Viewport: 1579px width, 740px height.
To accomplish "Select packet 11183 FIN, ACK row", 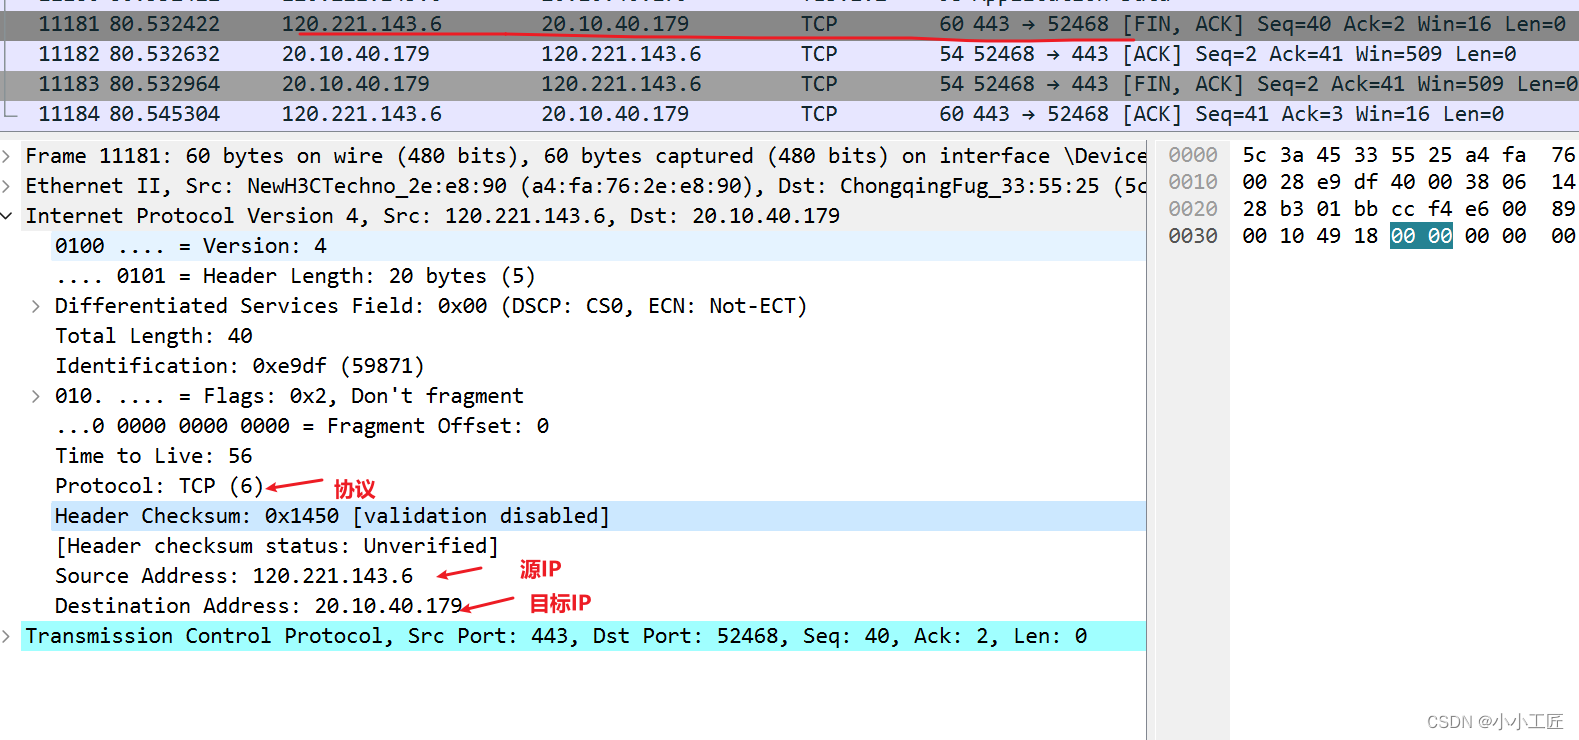I will [789, 85].
